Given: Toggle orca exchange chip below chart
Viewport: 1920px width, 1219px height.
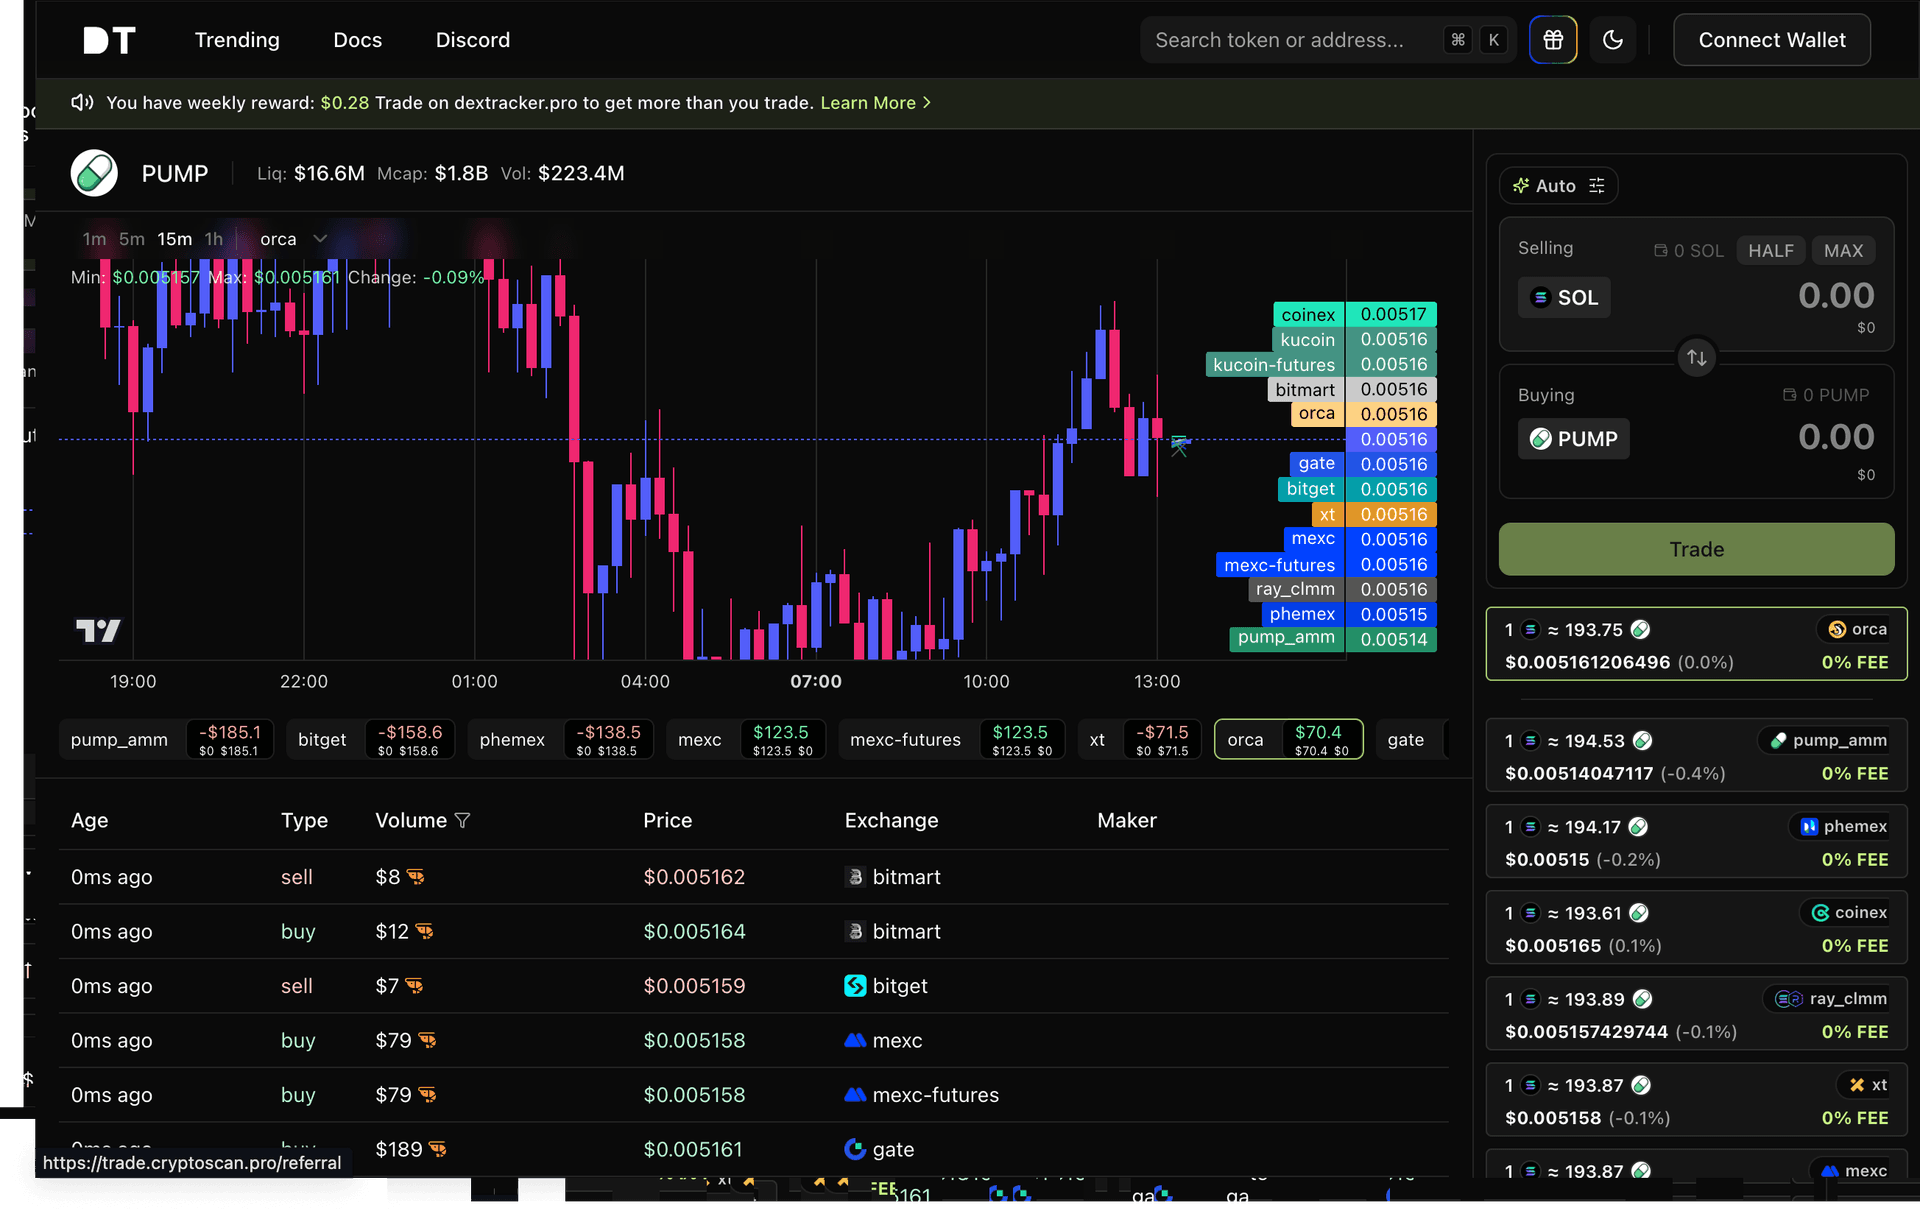Looking at the screenshot, I should coord(1288,739).
